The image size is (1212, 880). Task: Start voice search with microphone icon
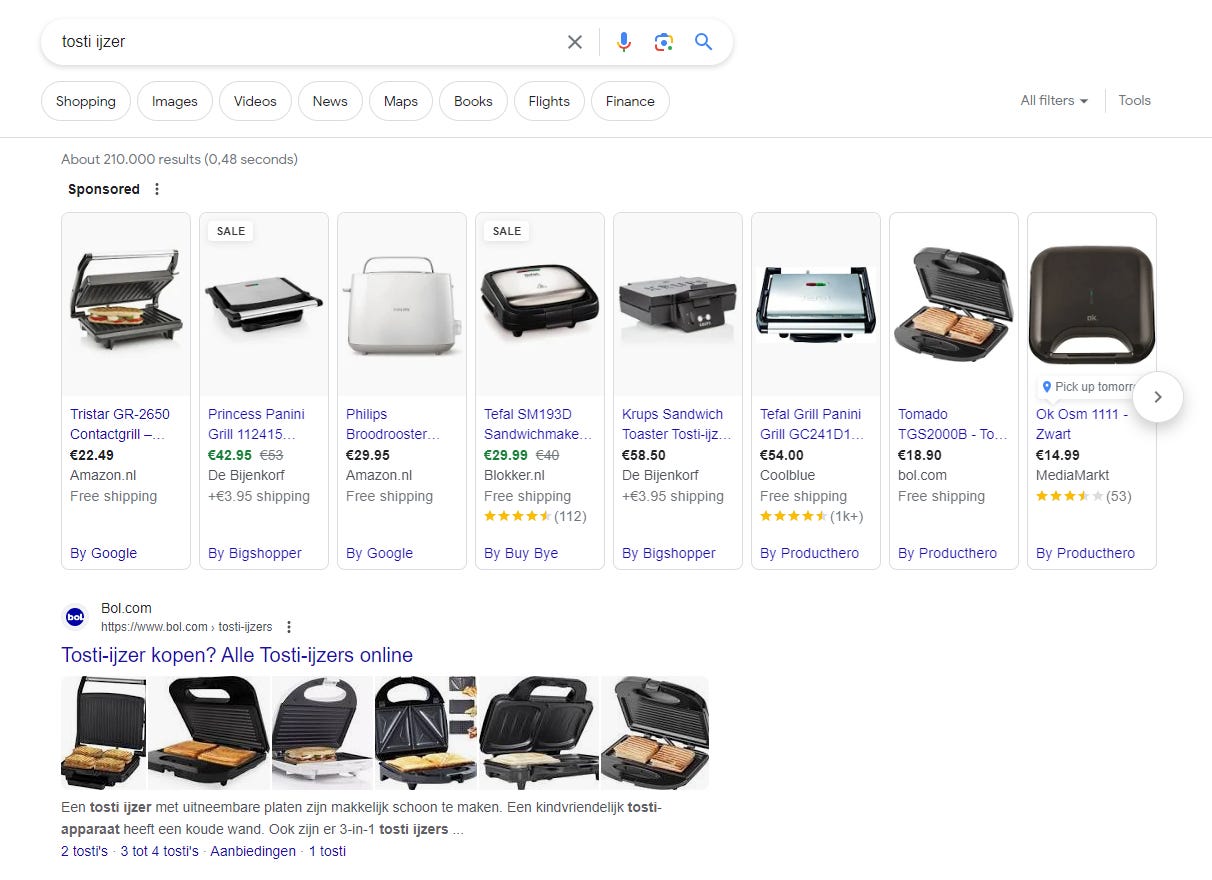(624, 42)
